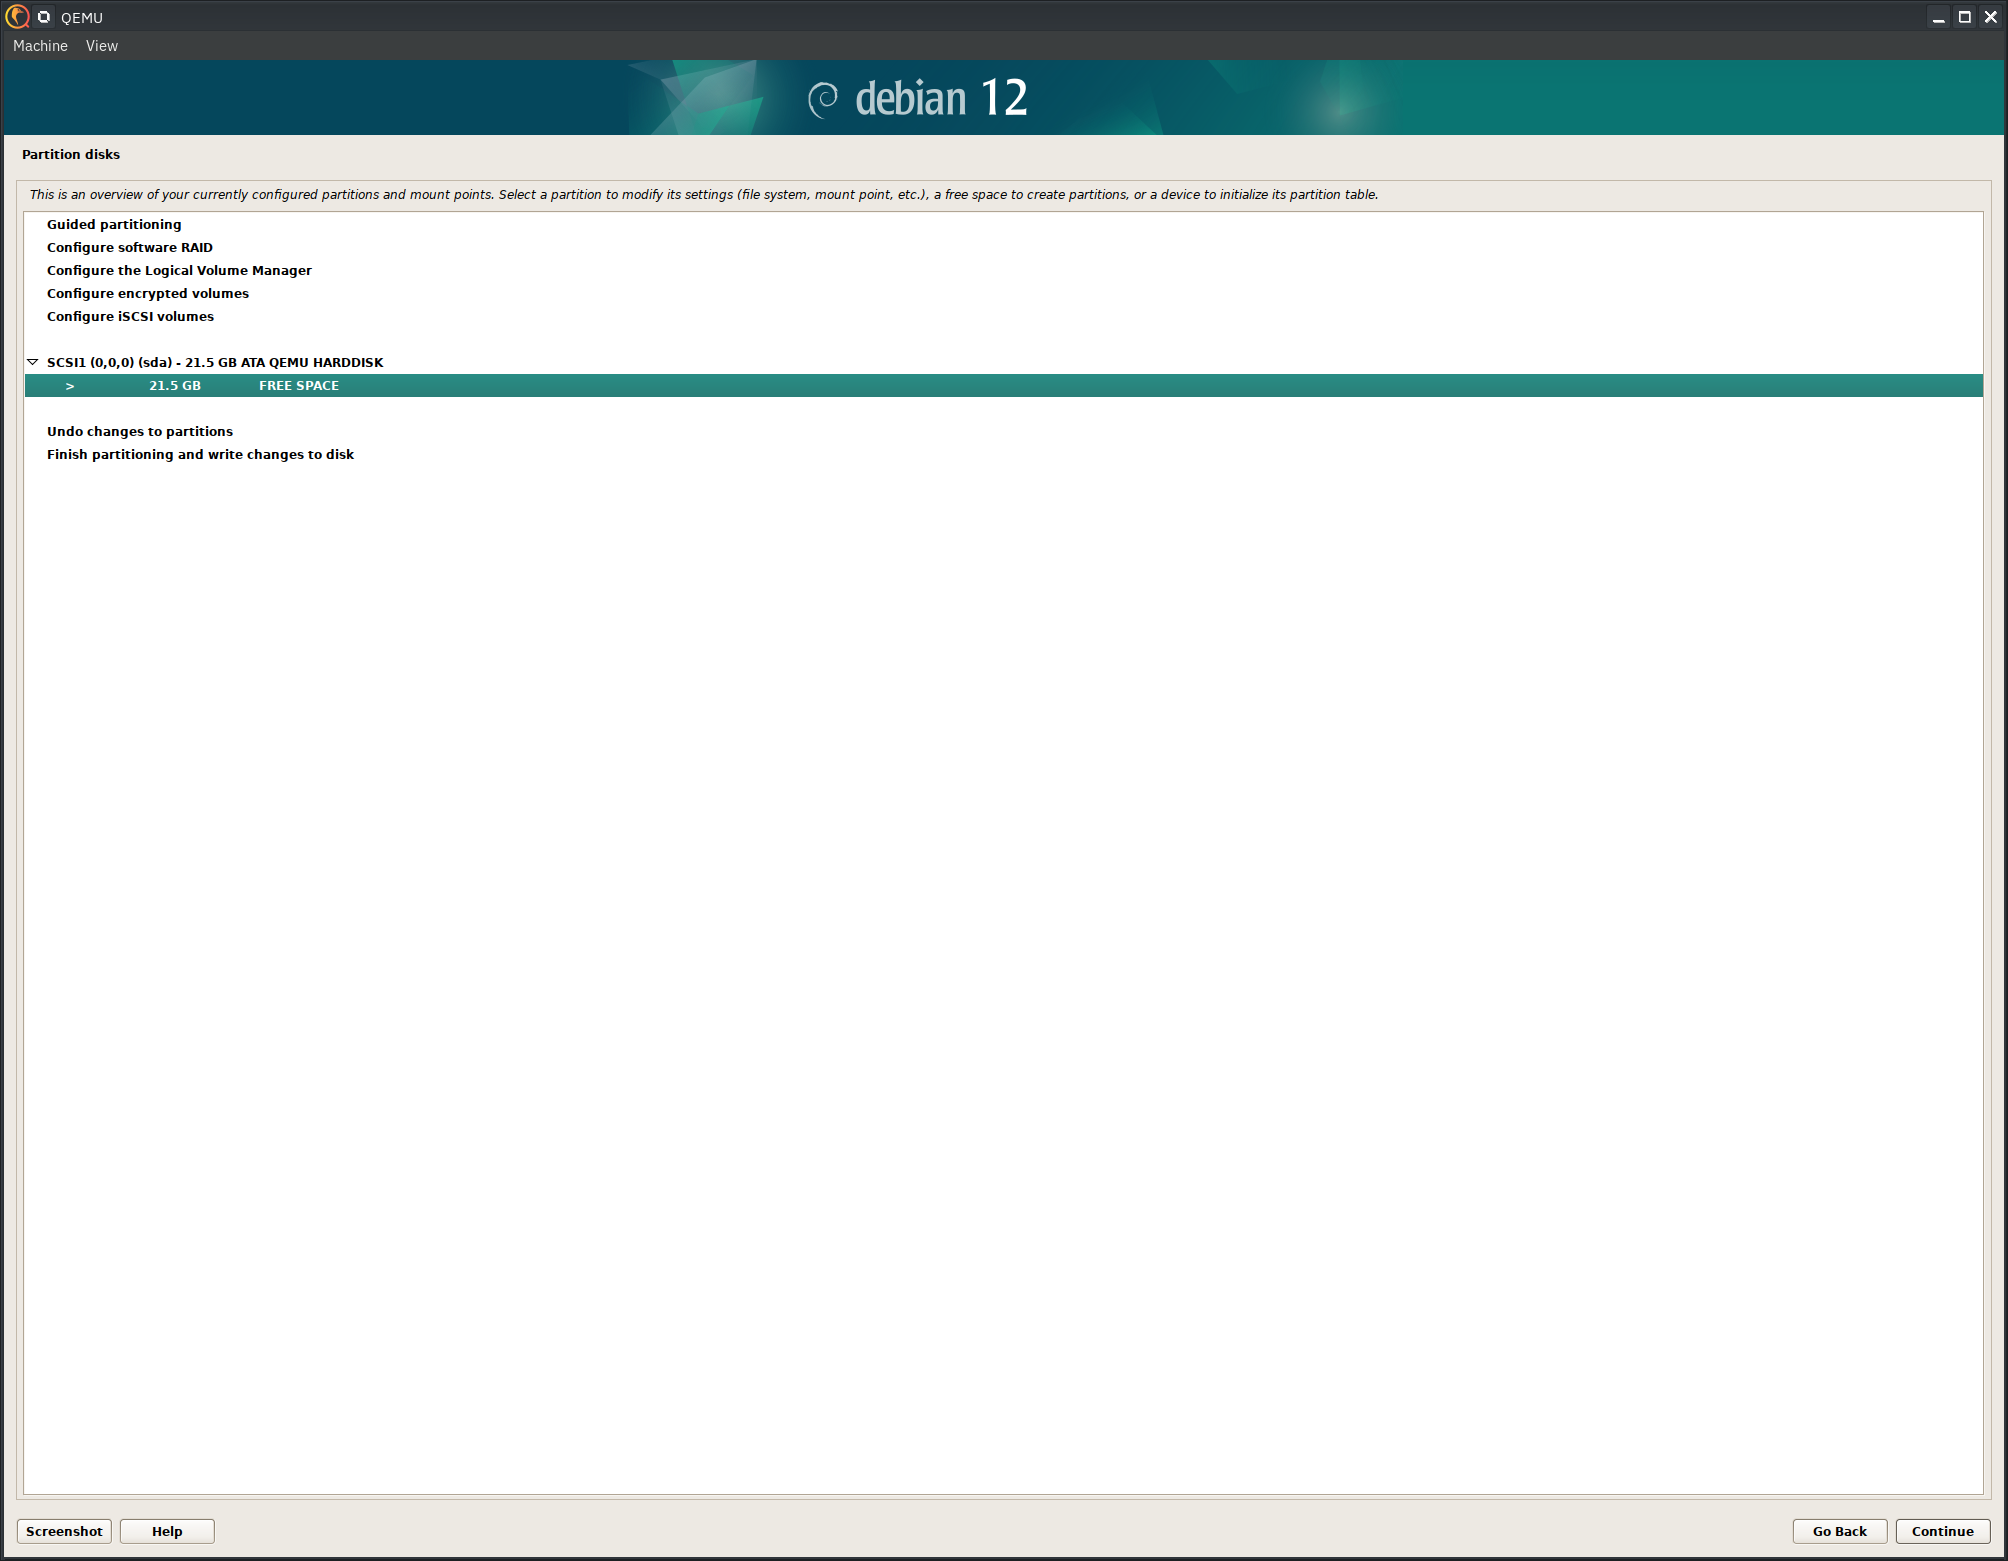
Task: Click the orange window manager icon in title bar
Action: (x=17, y=17)
